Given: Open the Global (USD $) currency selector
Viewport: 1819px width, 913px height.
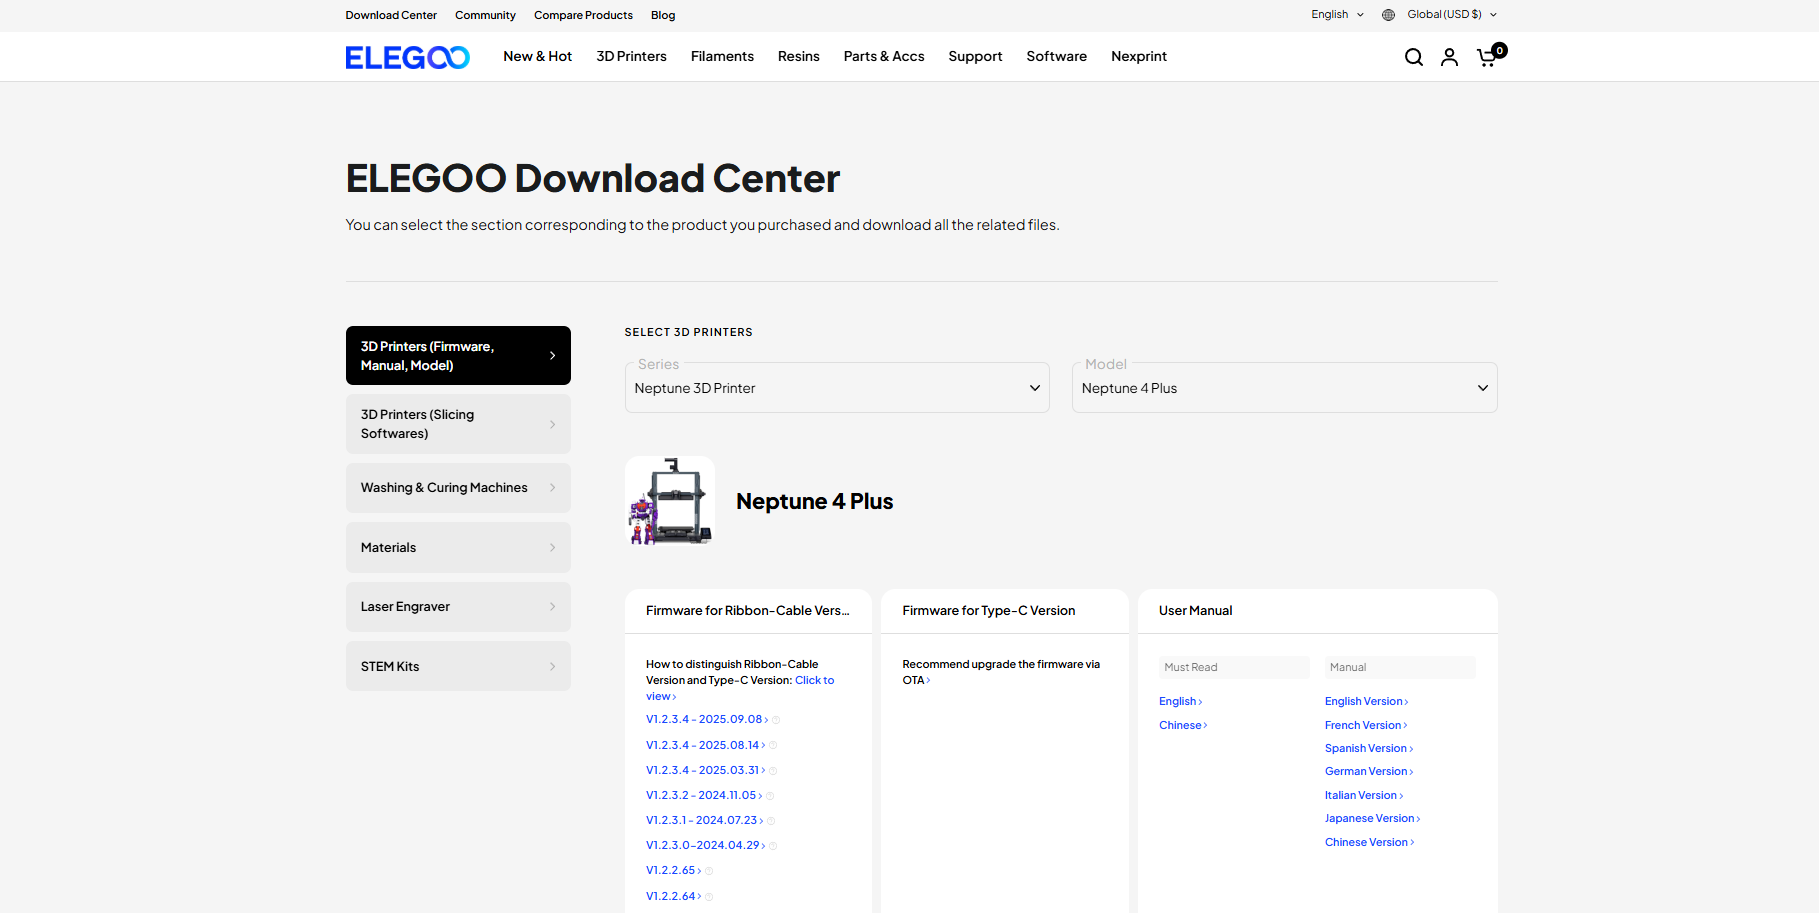Looking at the screenshot, I should [x=1451, y=15].
